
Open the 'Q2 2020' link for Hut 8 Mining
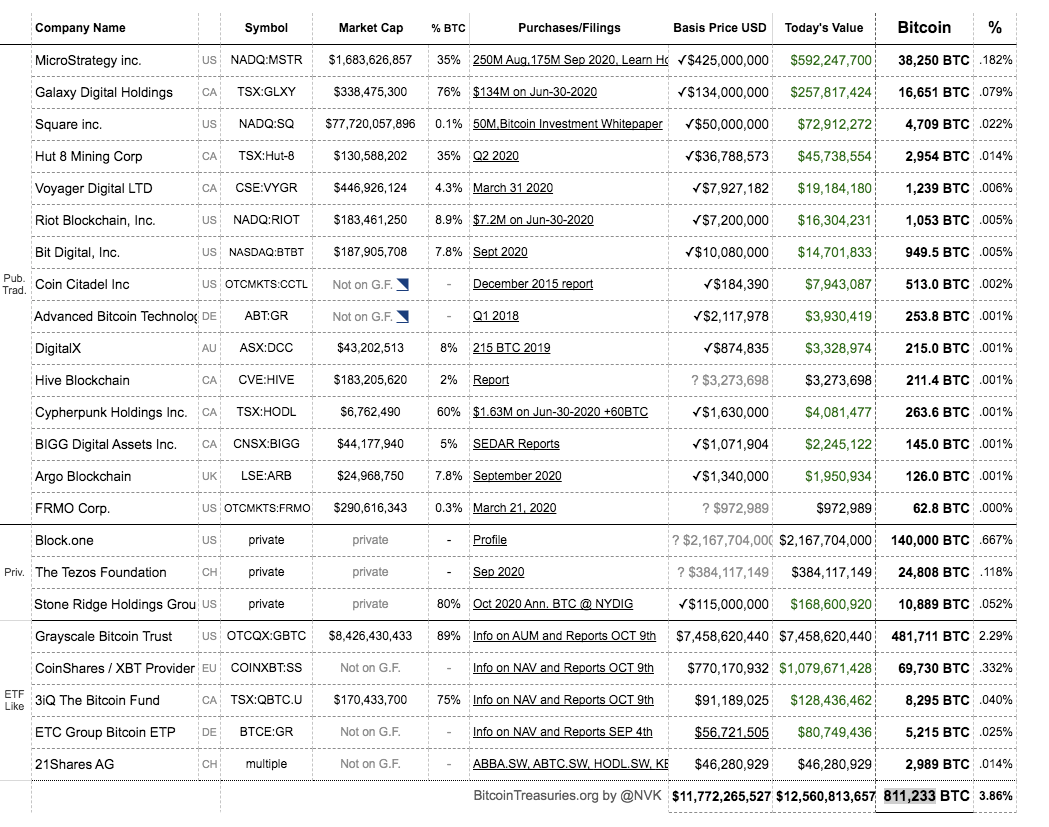point(496,156)
